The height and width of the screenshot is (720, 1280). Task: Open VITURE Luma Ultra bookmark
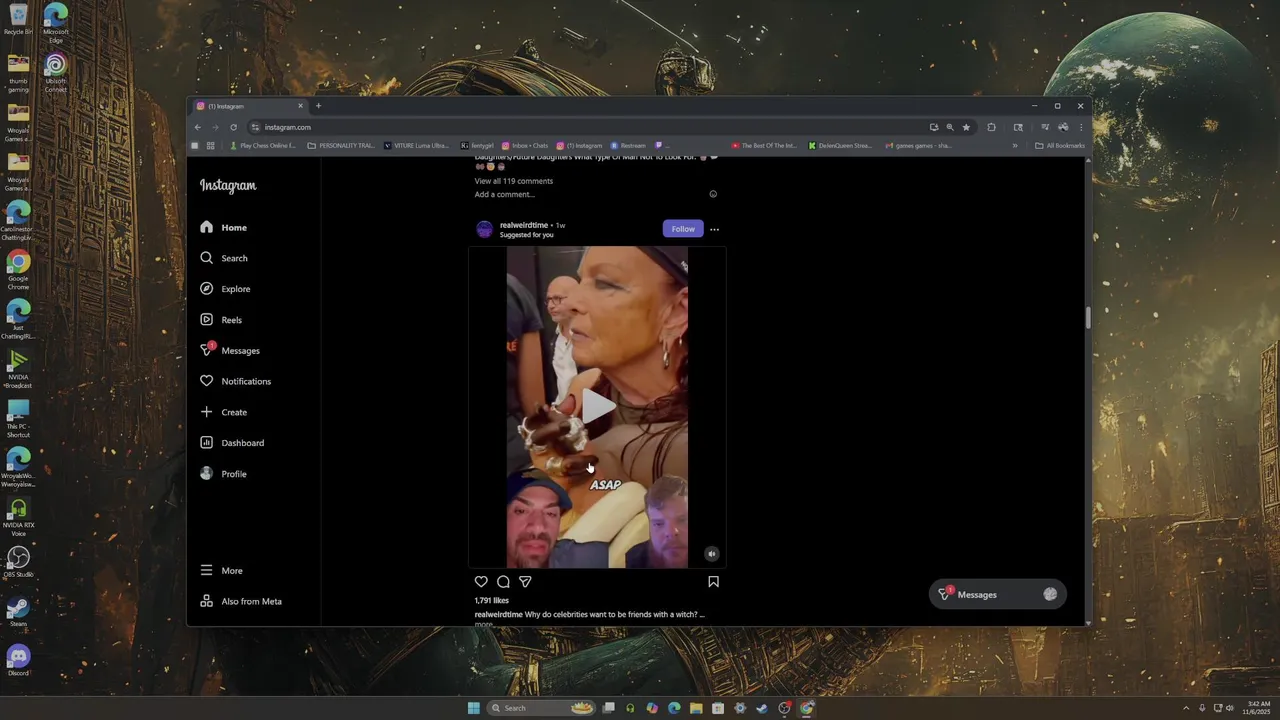click(417, 146)
